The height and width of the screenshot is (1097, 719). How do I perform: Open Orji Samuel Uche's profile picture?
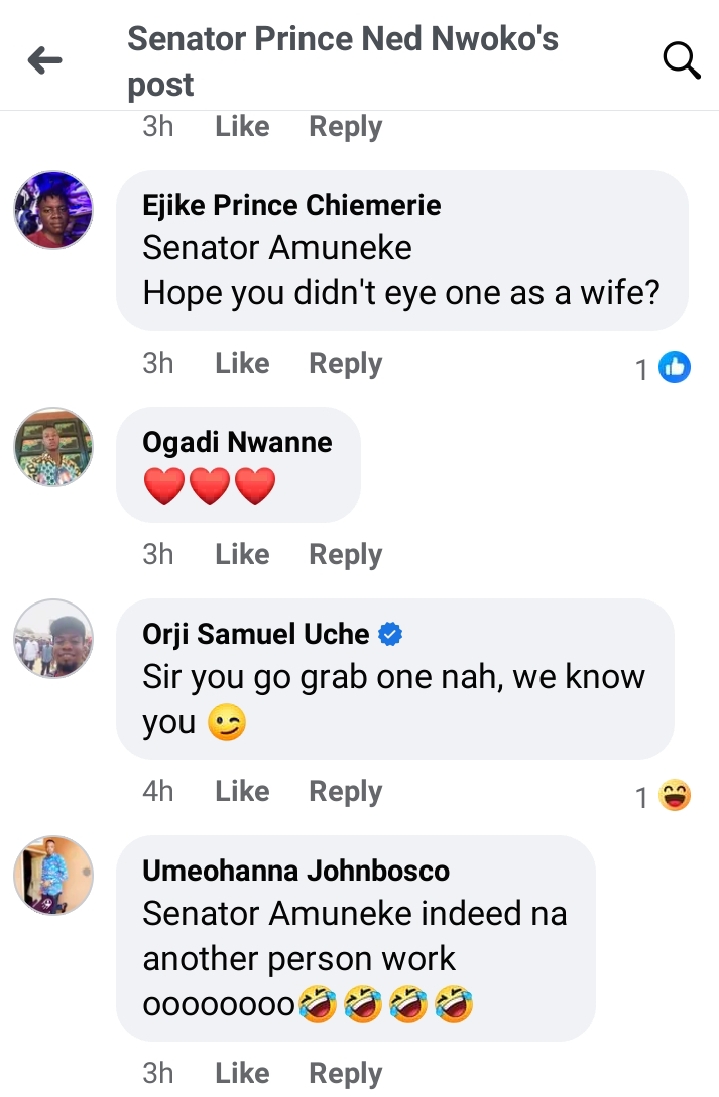(x=53, y=638)
